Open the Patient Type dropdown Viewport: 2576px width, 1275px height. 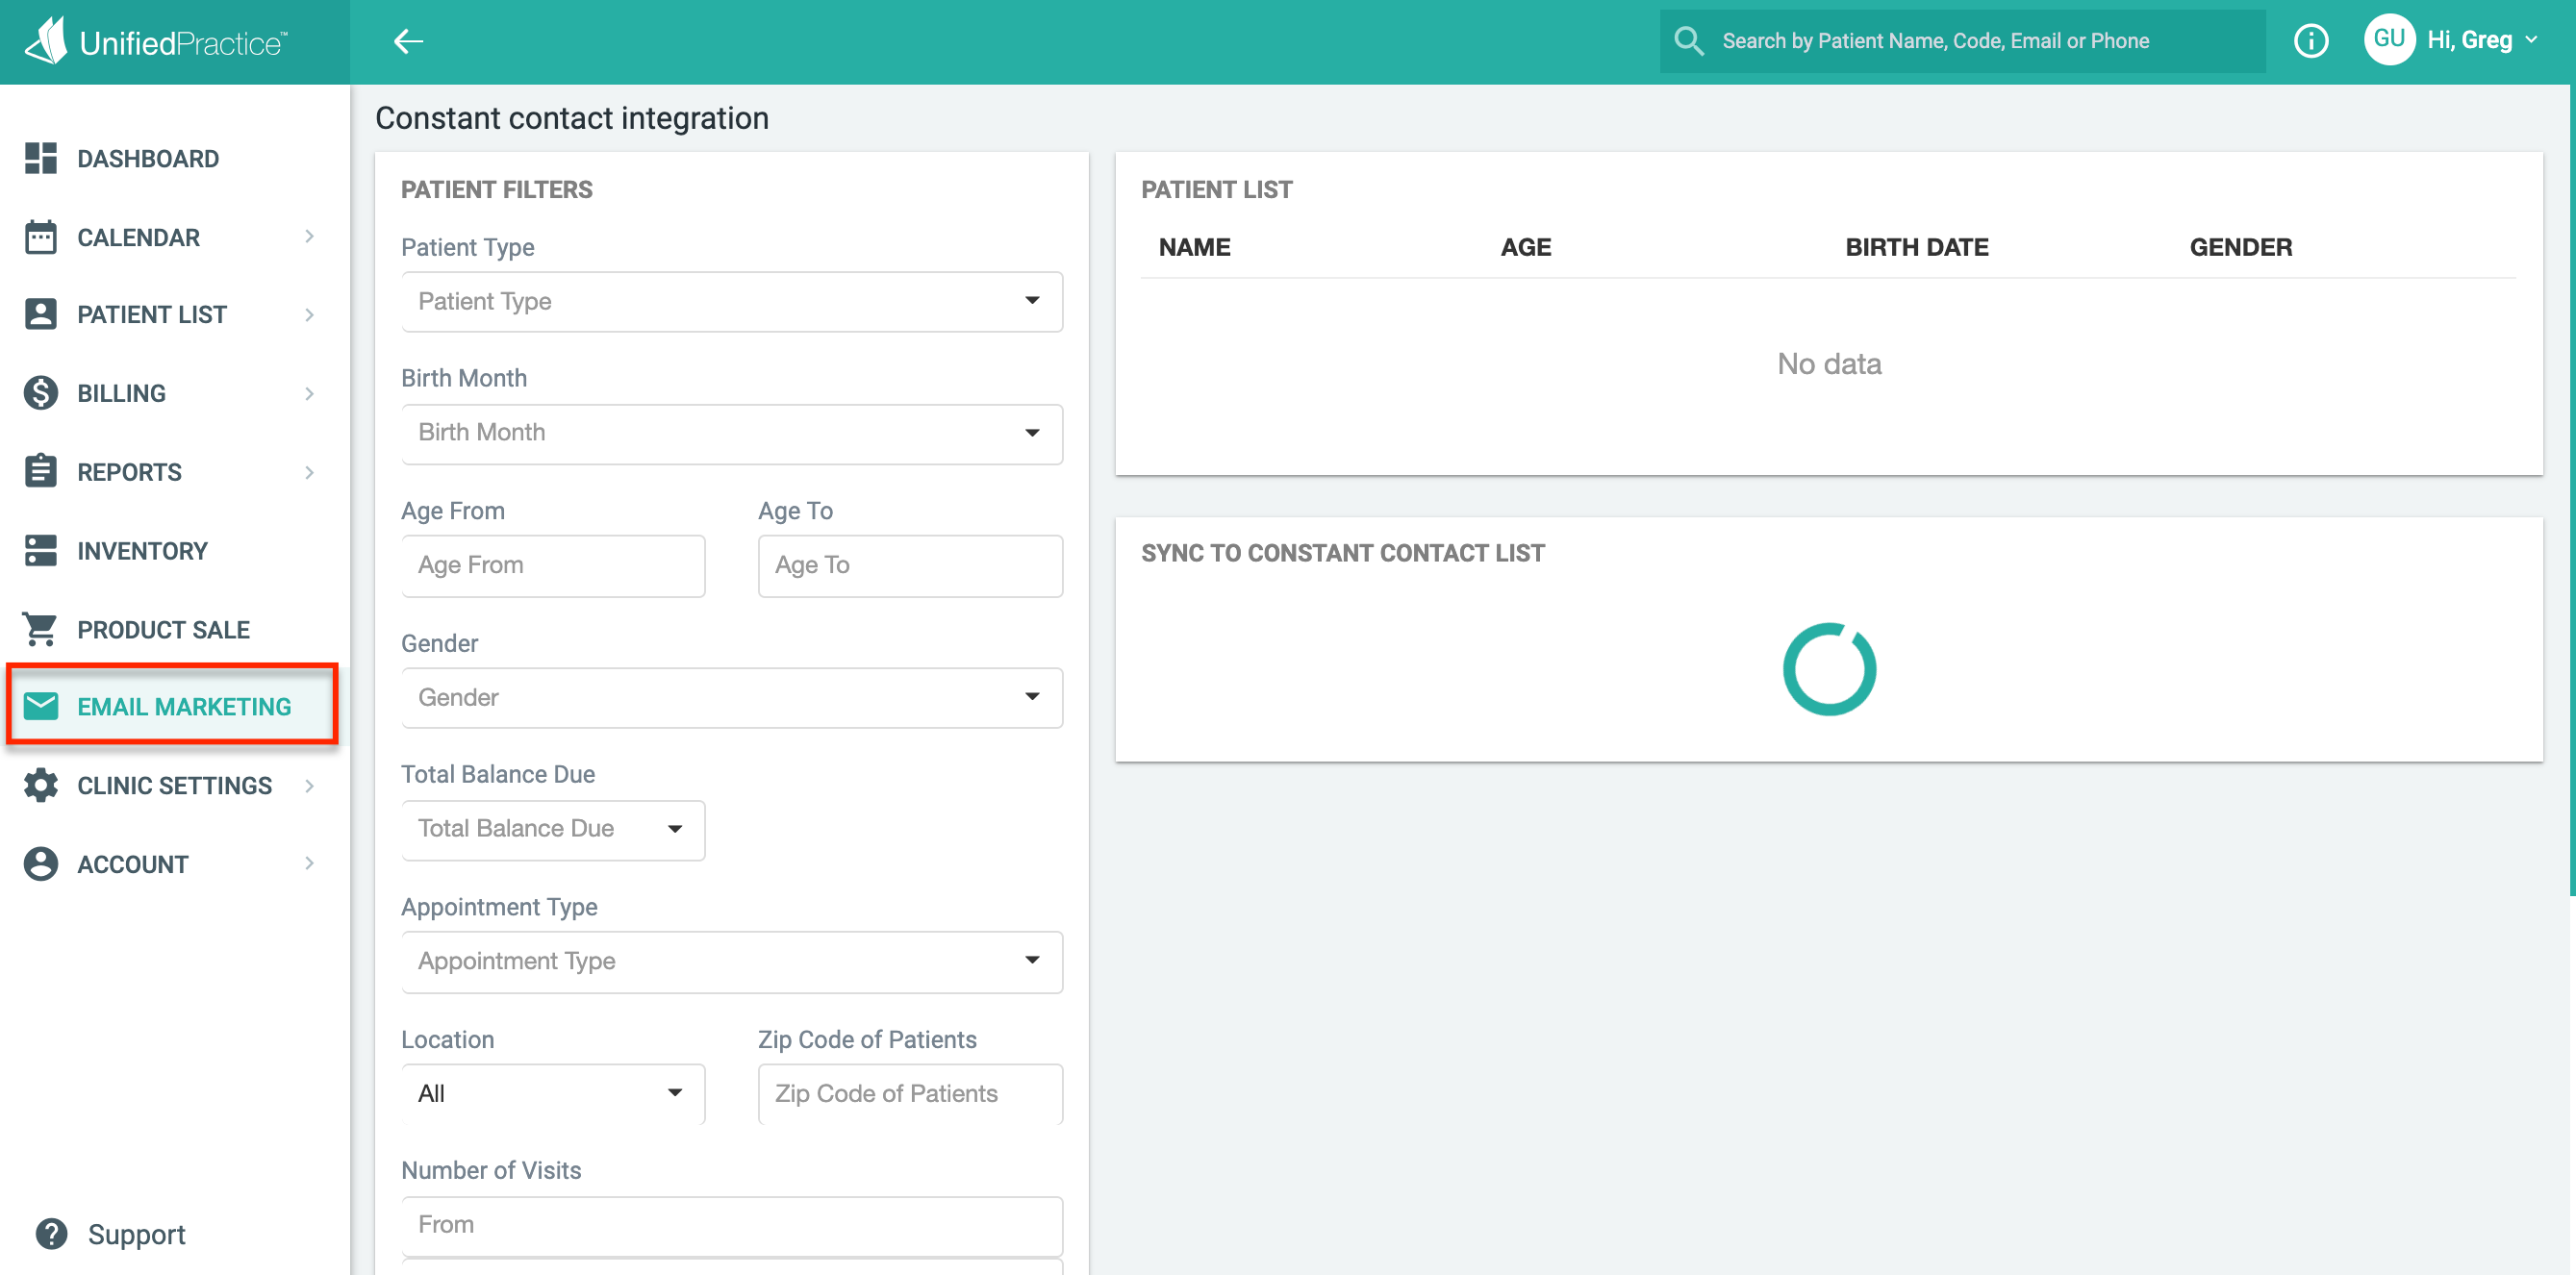pos(731,301)
